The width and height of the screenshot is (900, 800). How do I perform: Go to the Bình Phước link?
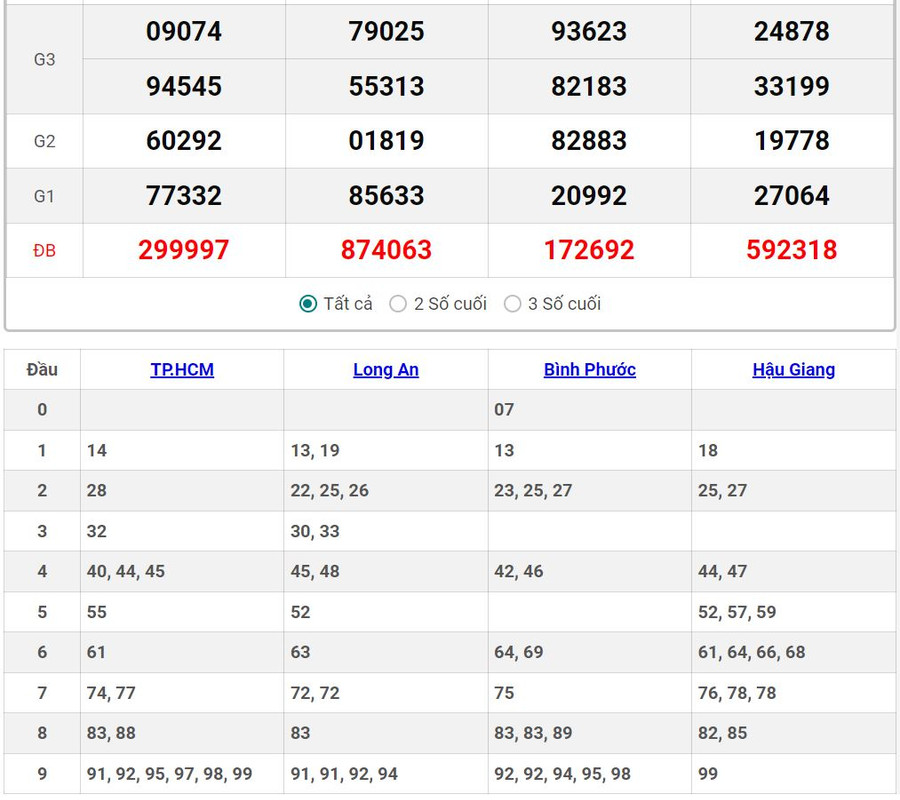tap(589, 370)
